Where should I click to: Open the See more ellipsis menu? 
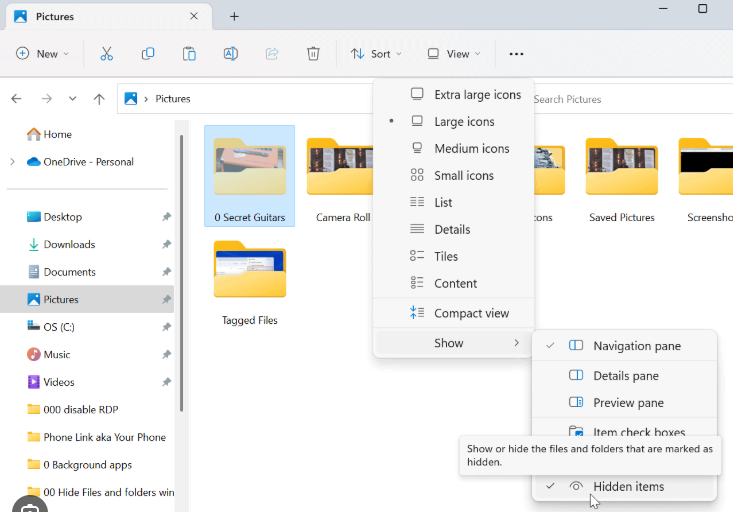(x=516, y=54)
